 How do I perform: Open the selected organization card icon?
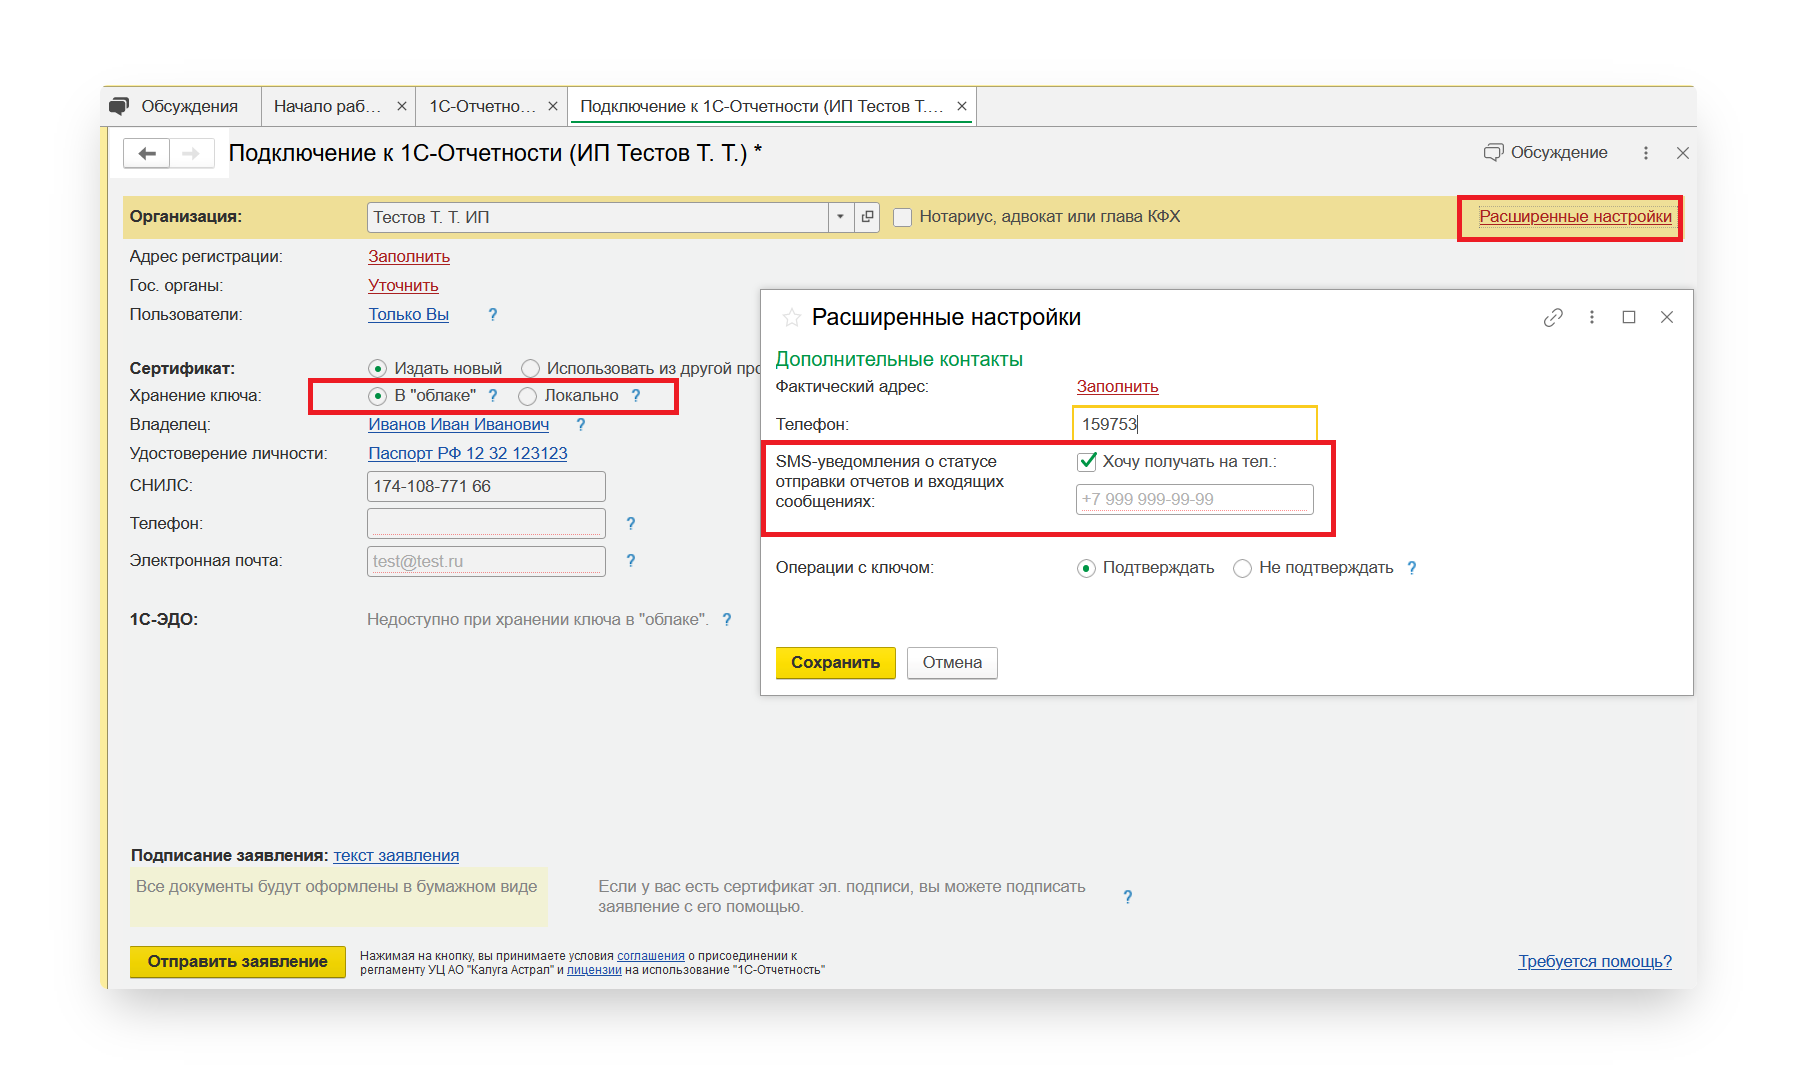tap(867, 217)
